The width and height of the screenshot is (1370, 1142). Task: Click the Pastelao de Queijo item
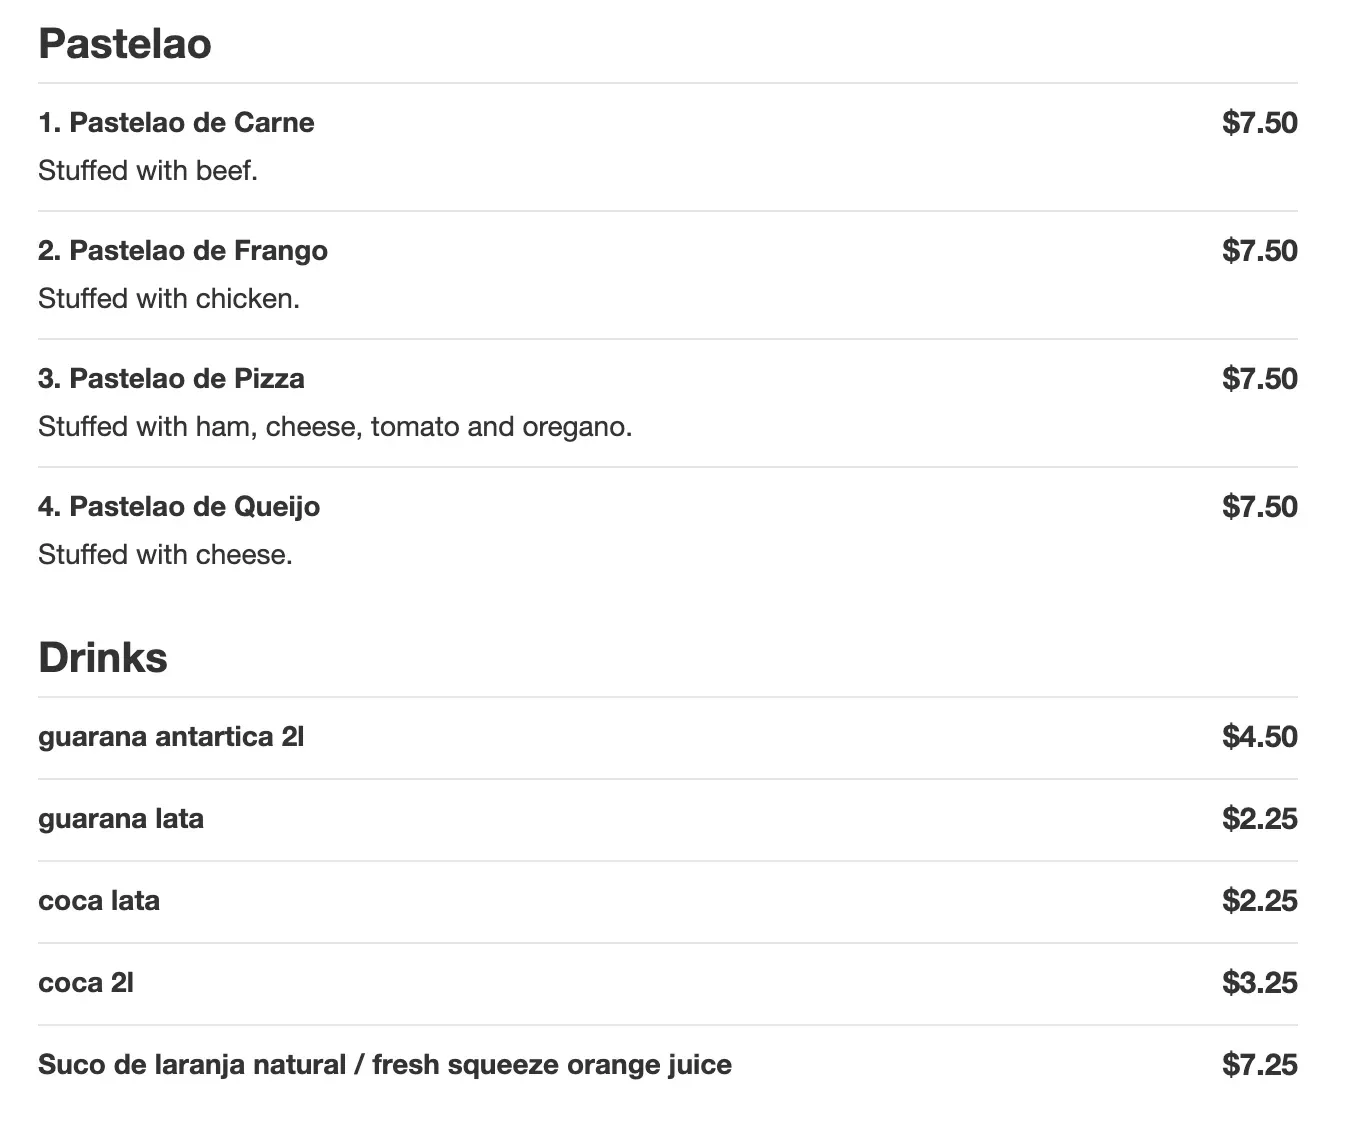(x=179, y=507)
